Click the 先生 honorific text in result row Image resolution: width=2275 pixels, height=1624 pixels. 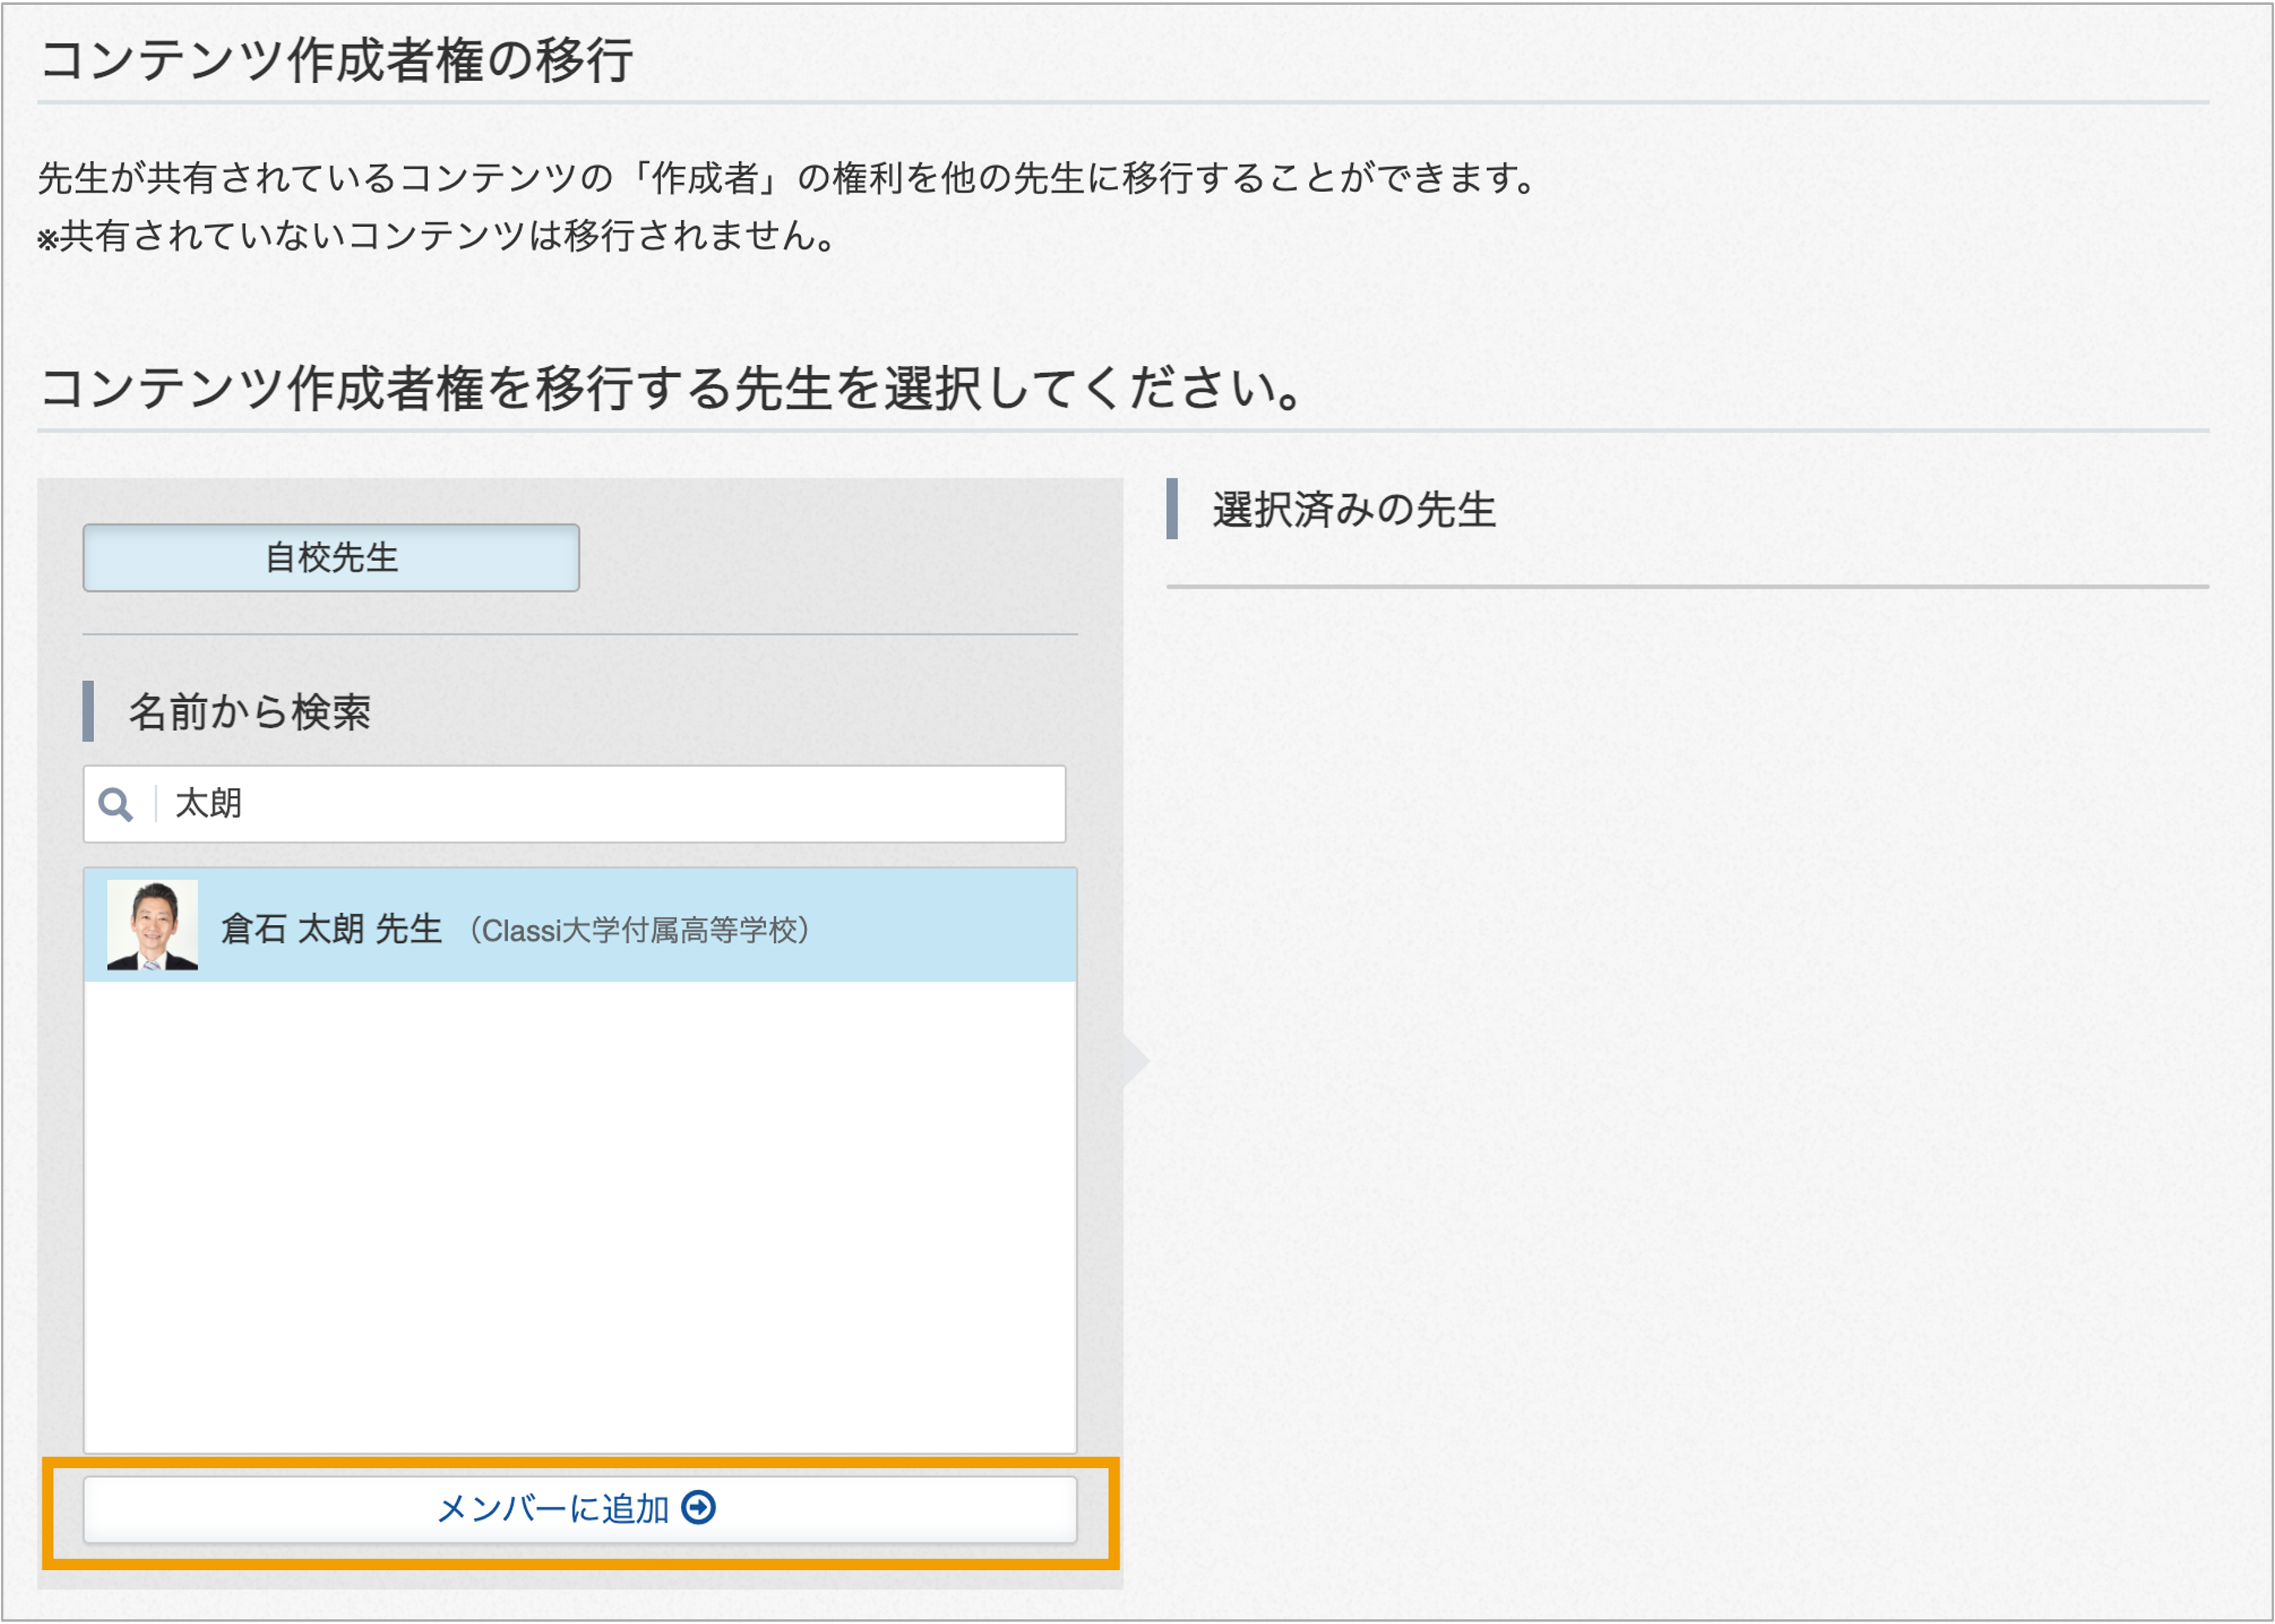tap(408, 929)
